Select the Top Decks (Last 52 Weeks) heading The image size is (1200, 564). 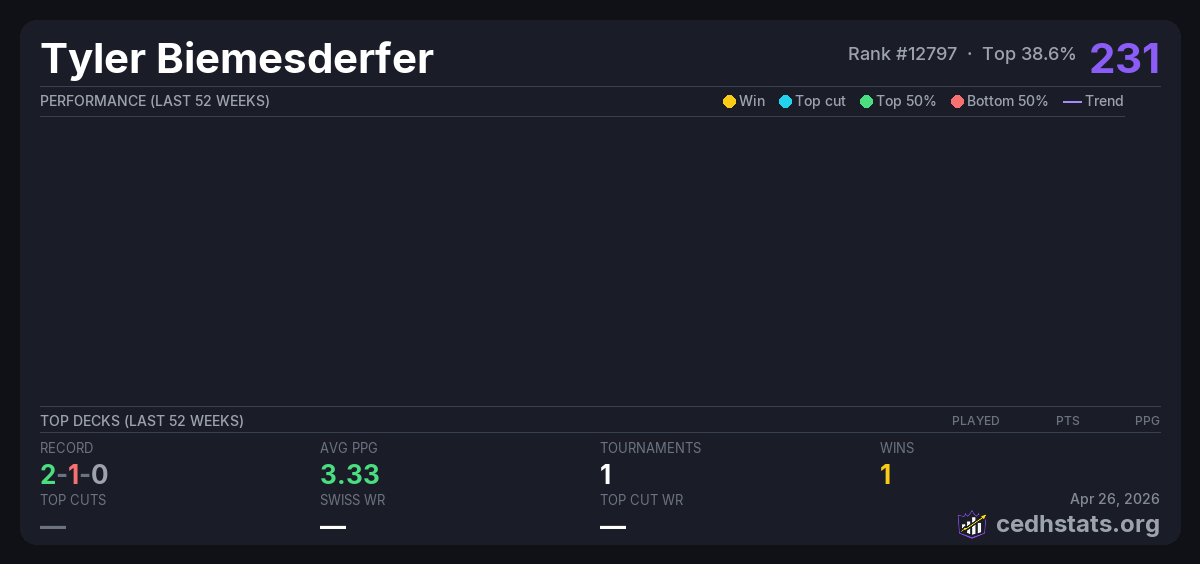click(x=142, y=421)
